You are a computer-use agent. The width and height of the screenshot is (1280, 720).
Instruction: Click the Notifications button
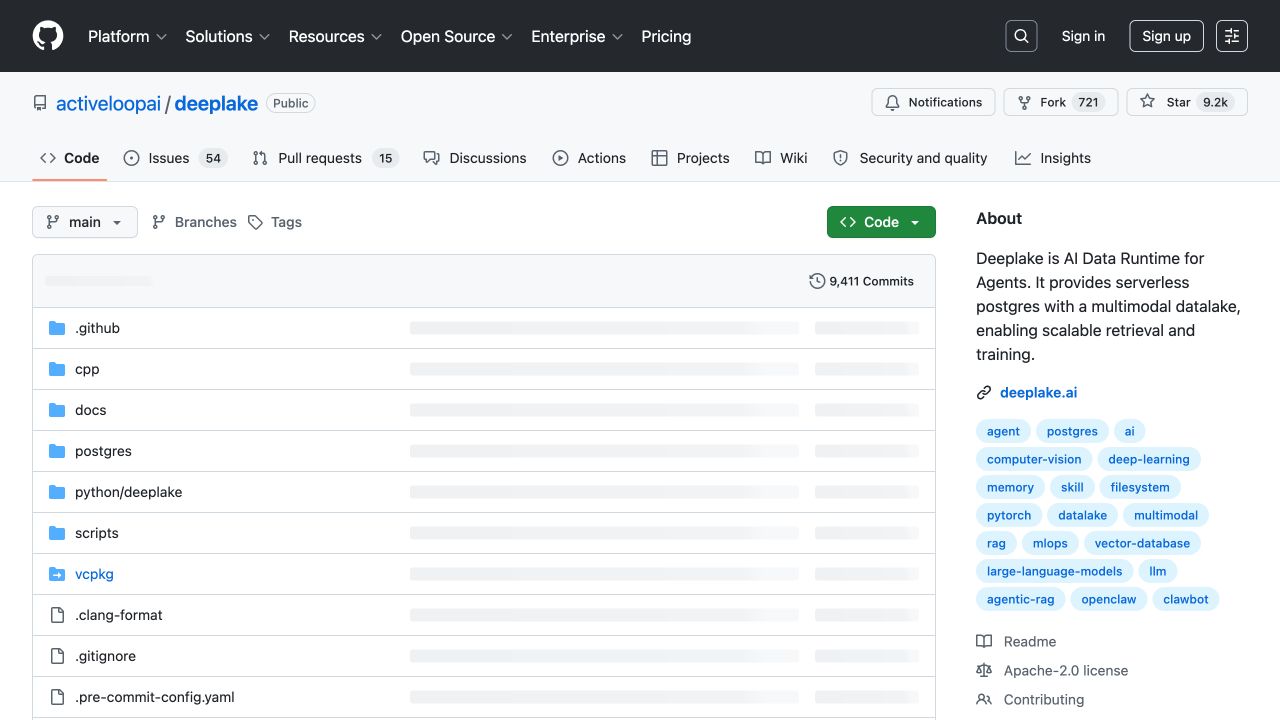click(x=933, y=102)
